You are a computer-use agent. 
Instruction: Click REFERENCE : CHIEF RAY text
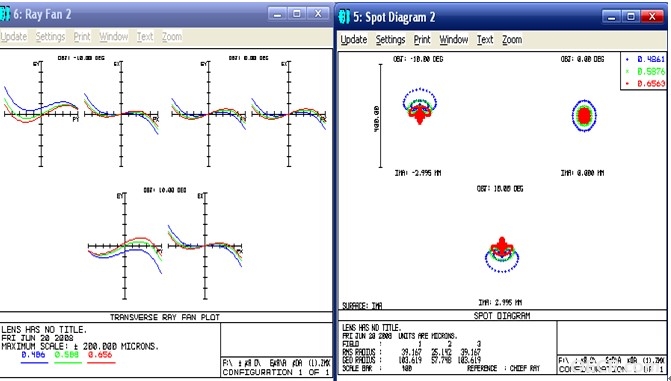(x=503, y=368)
